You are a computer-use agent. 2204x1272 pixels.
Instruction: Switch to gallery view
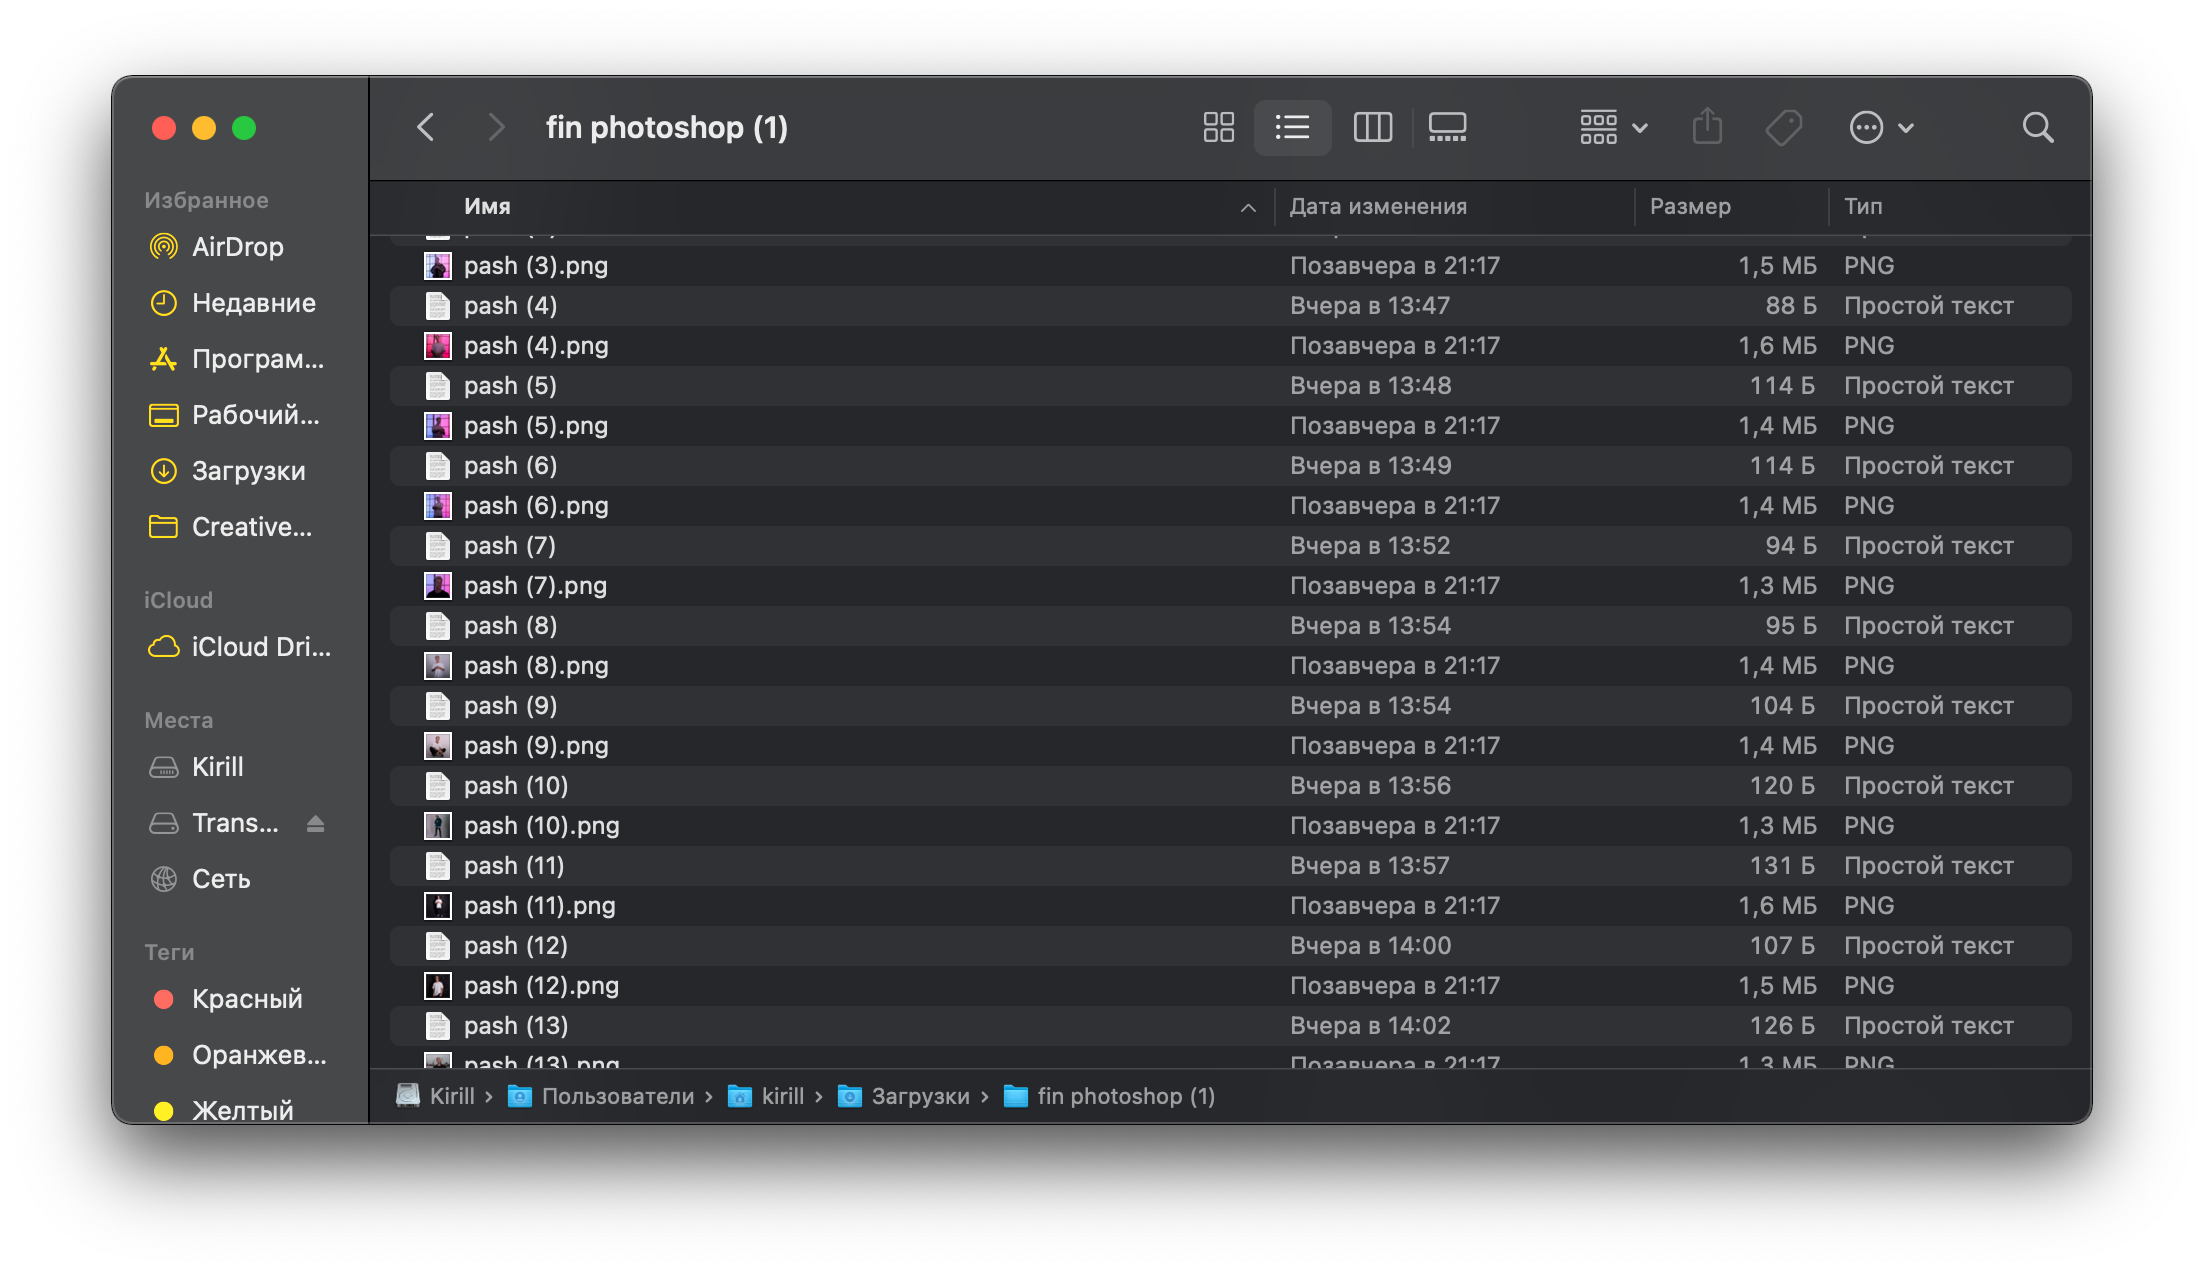tap(1446, 128)
